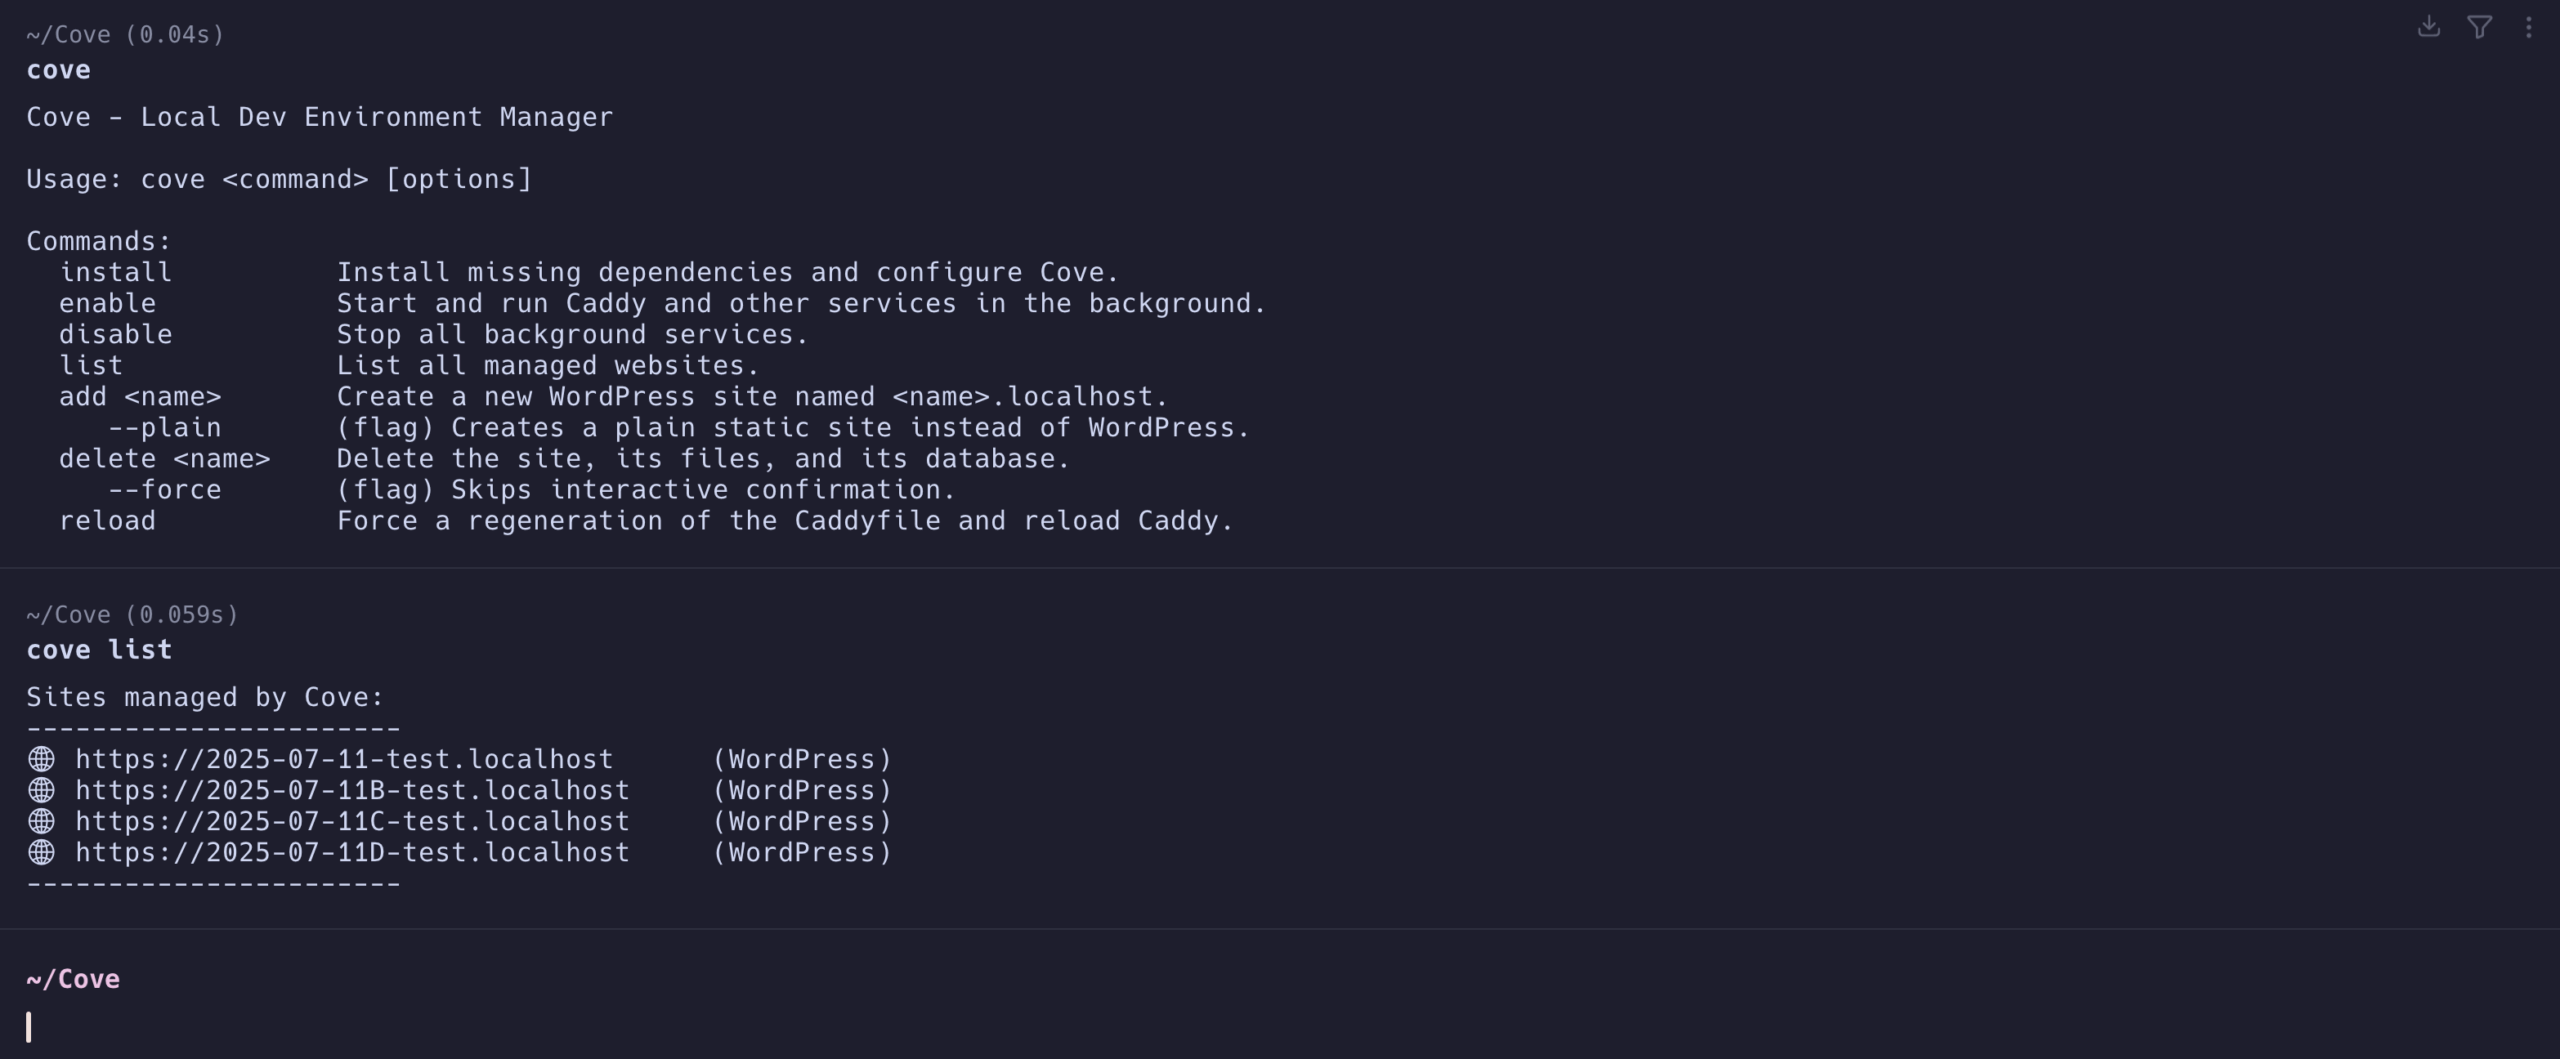Image resolution: width=2560 pixels, height=1059 pixels.
Task: Click the download block output icon
Action: point(2428,27)
